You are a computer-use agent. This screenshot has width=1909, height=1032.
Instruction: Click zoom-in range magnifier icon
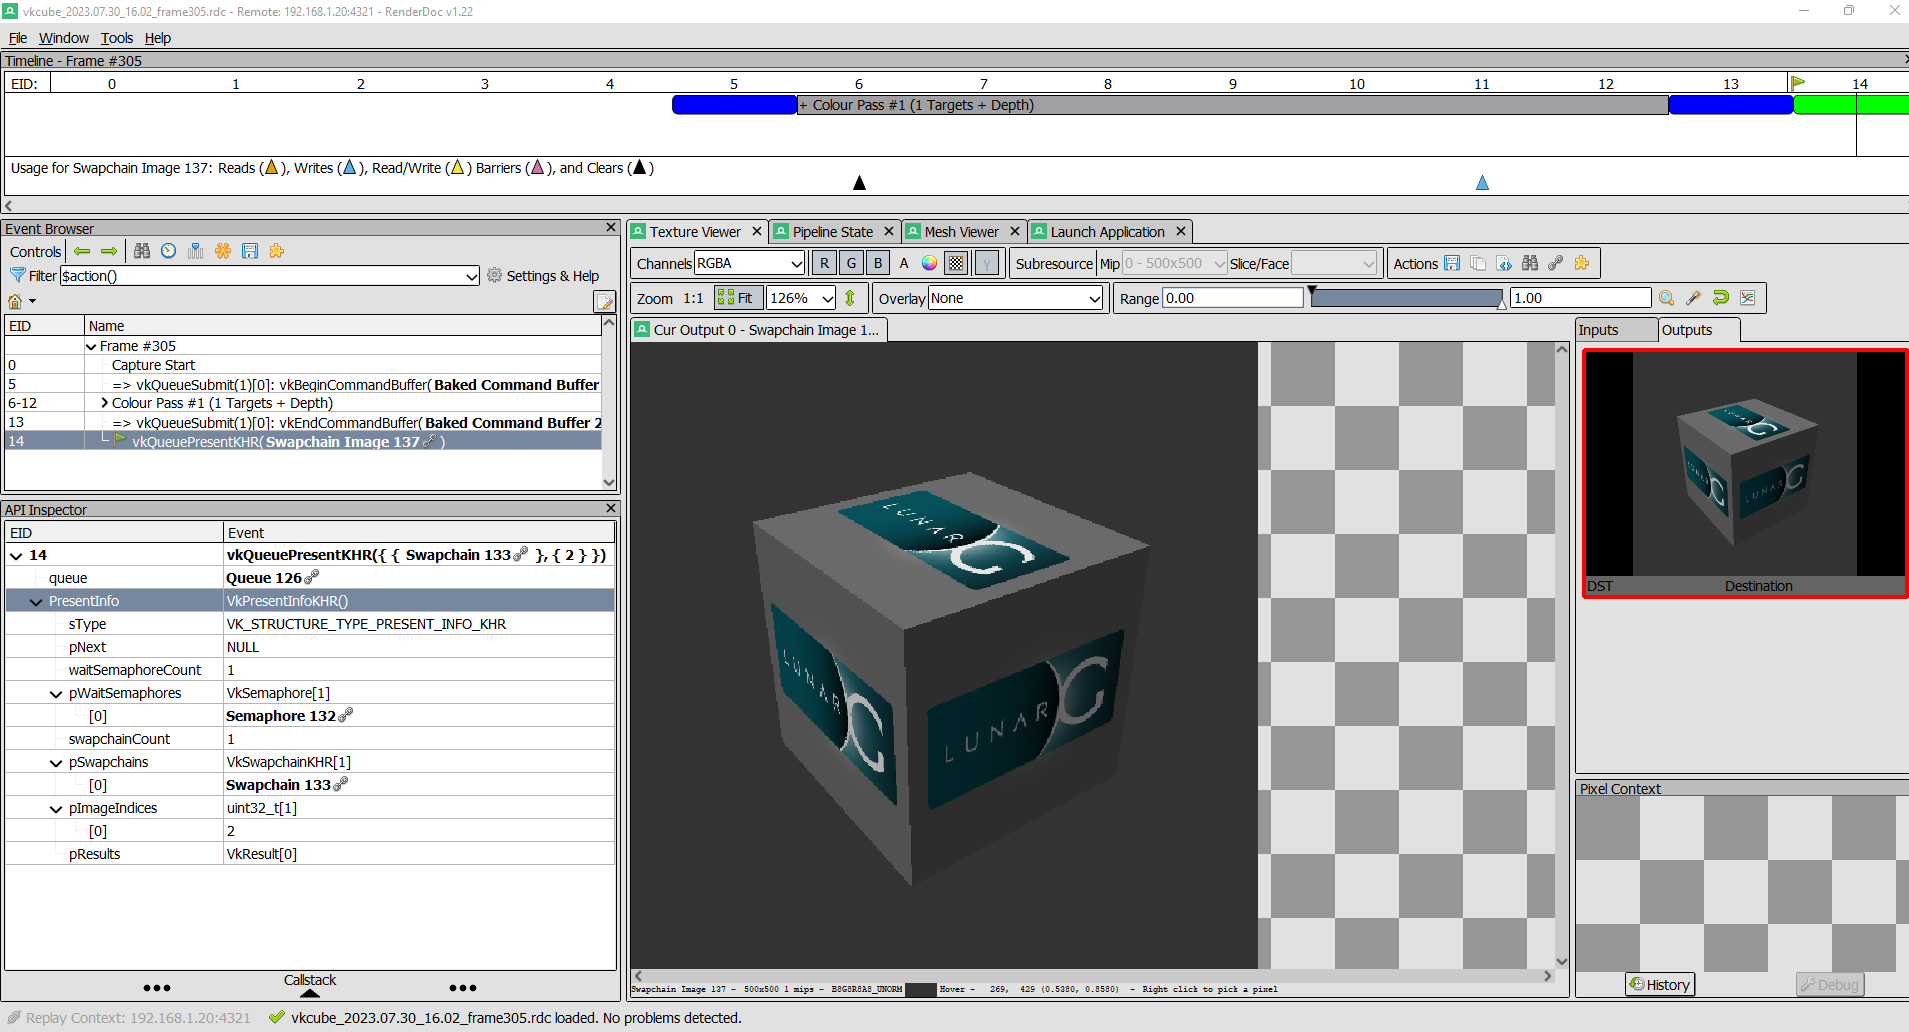(1666, 298)
